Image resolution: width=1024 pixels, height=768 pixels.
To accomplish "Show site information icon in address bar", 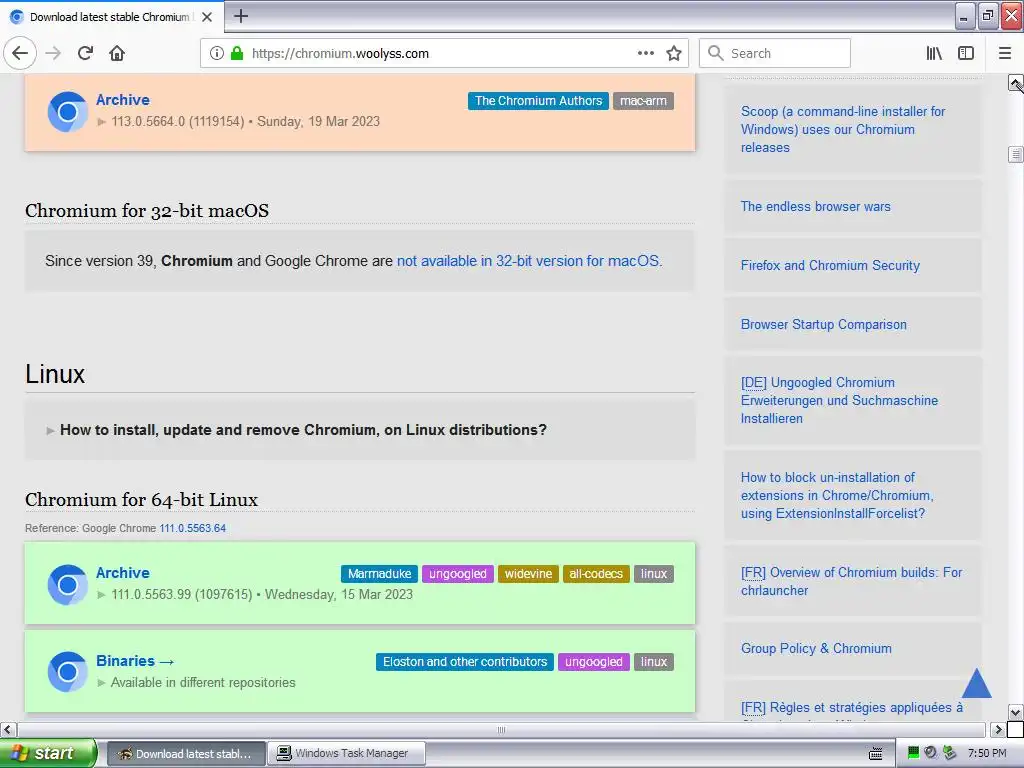I will [217, 53].
